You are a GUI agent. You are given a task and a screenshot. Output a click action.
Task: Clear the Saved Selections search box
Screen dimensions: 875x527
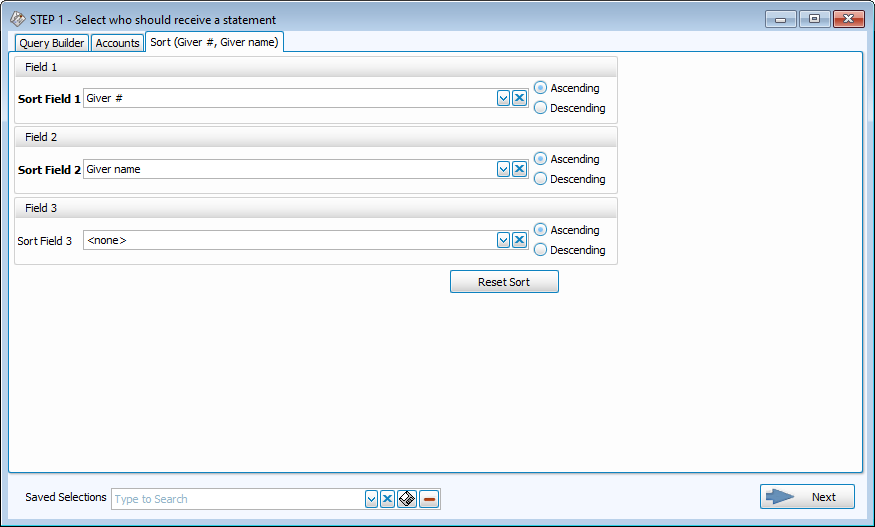click(x=387, y=499)
